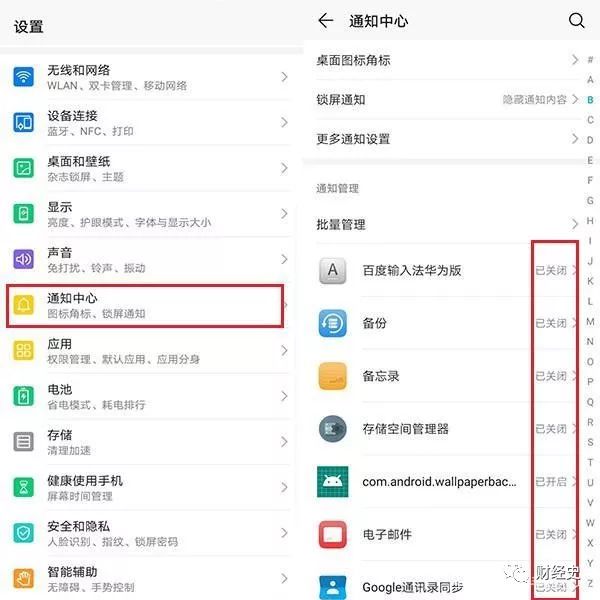
Task: Open the 安全和隐私 shield icon
Action: click(x=24, y=533)
